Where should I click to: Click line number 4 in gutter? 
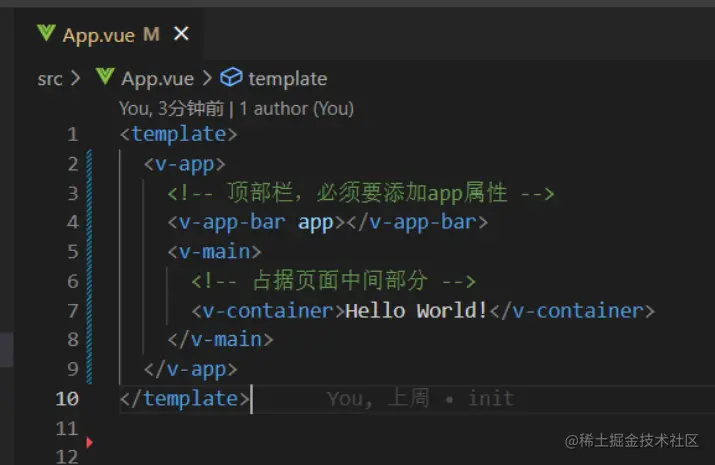tap(73, 222)
